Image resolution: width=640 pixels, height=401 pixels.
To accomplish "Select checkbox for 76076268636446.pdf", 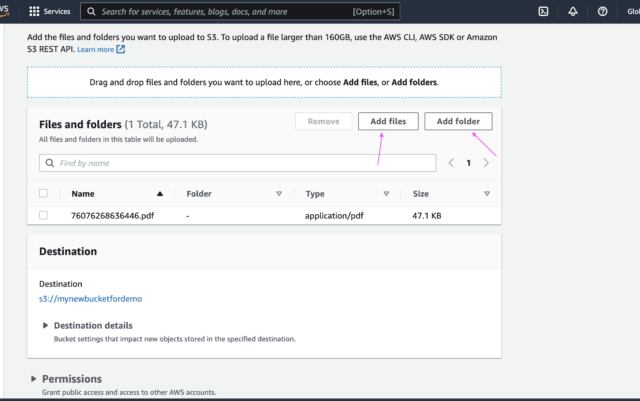I will [x=43, y=215].
